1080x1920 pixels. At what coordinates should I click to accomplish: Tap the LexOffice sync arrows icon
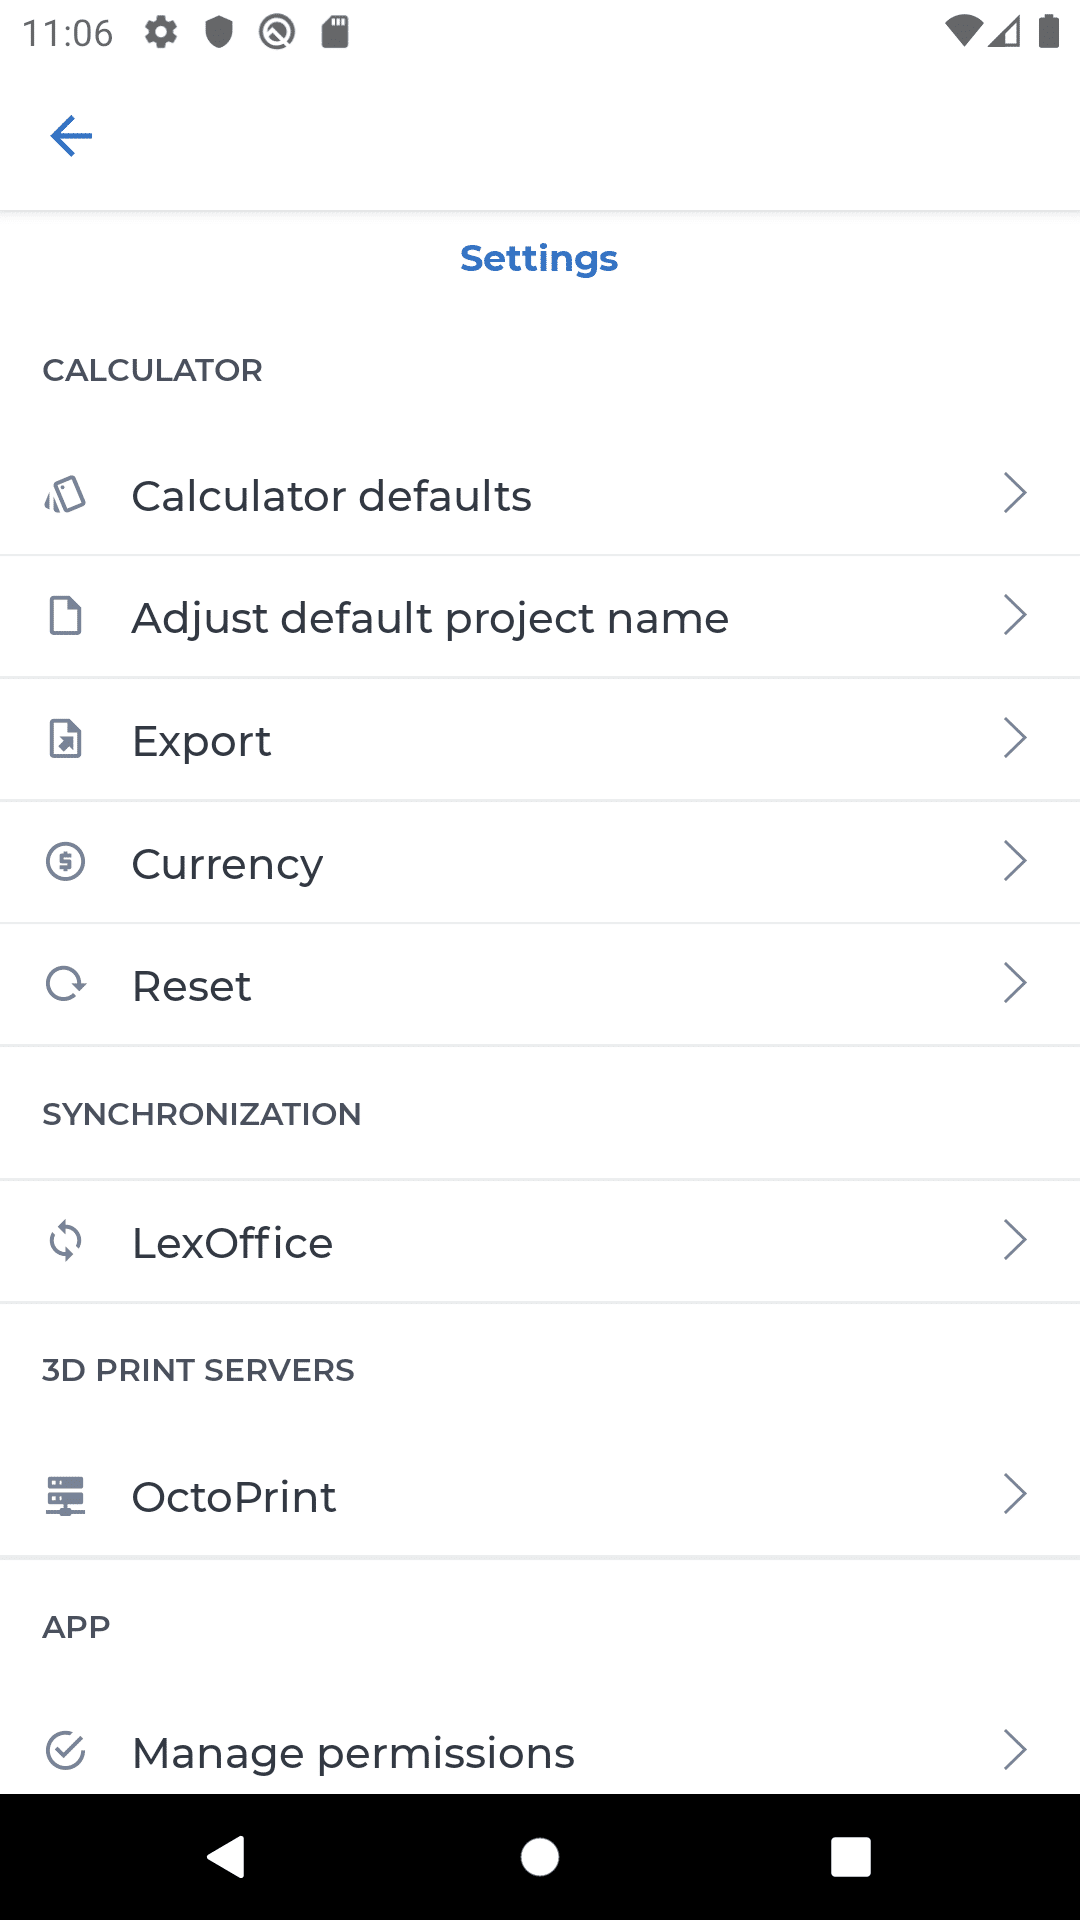65,1241
